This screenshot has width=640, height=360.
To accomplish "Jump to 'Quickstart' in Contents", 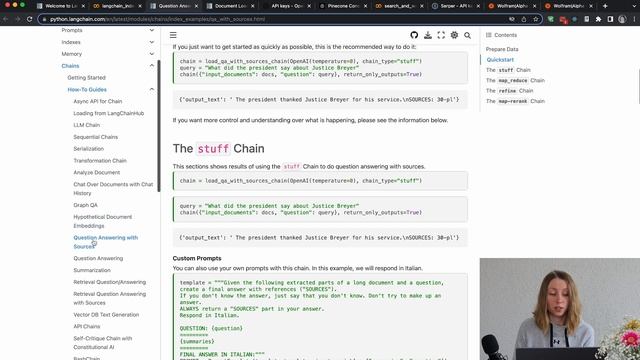I will click(500, 60).
